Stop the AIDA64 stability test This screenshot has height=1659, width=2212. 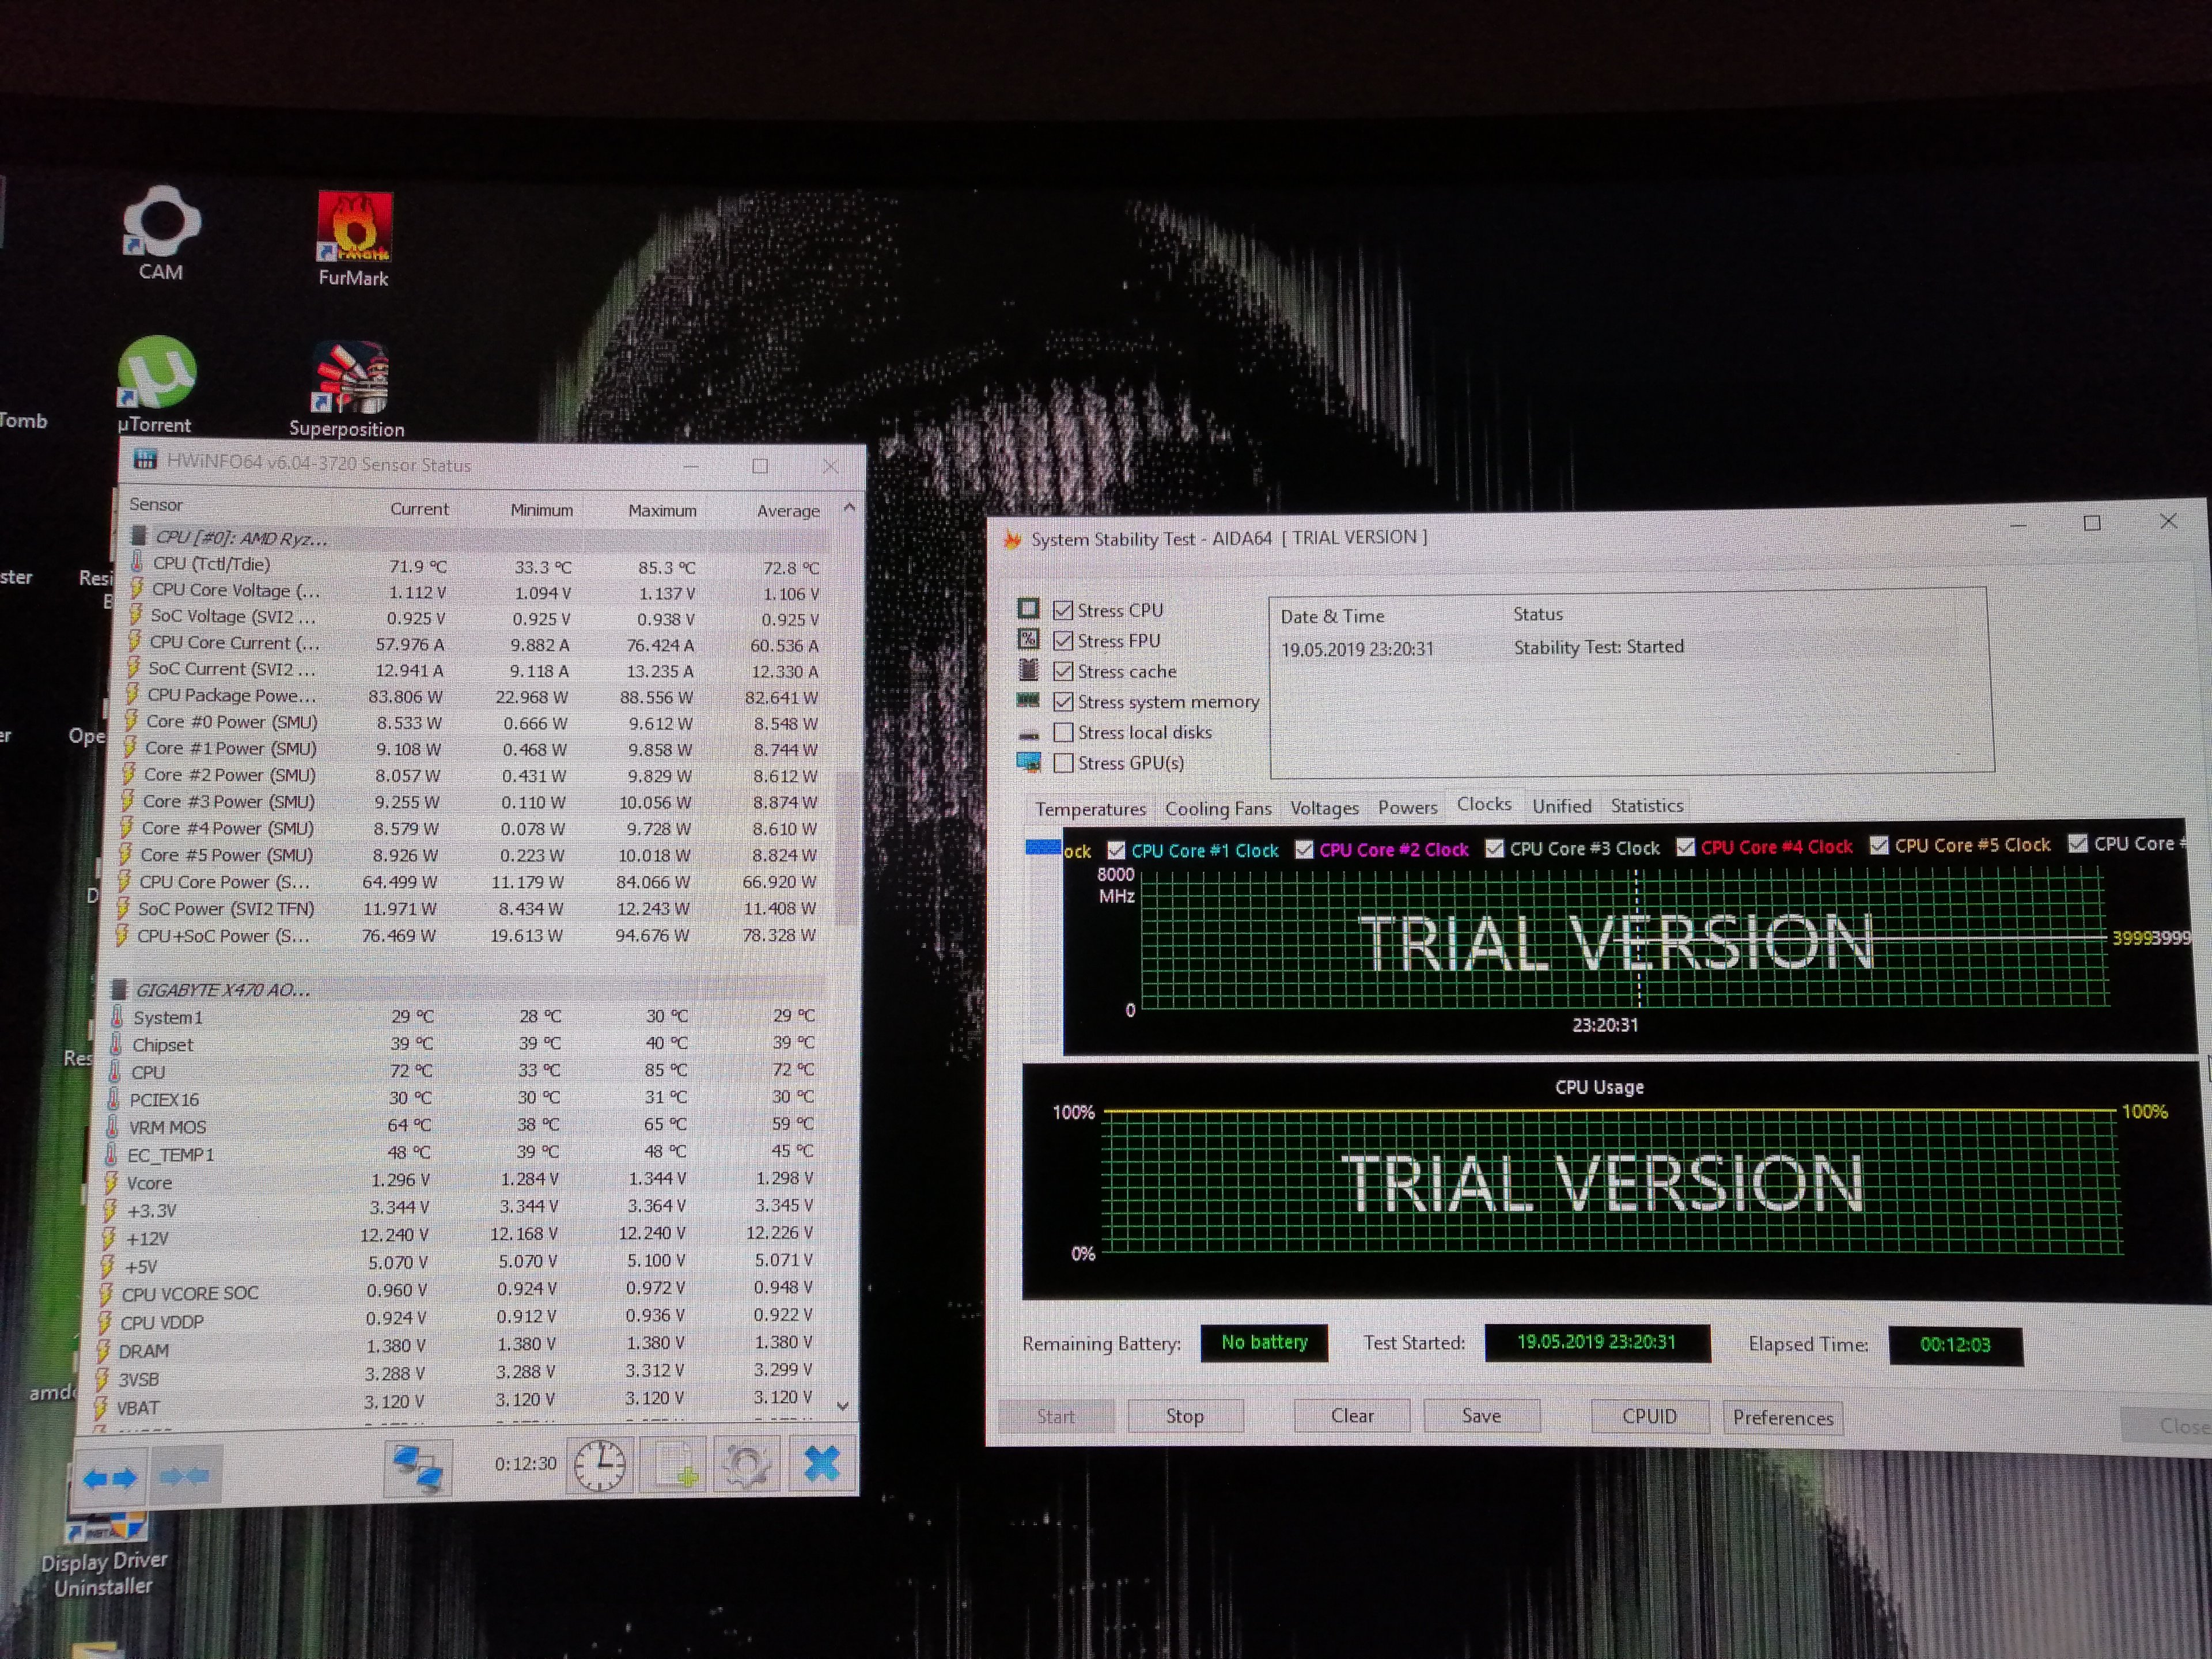[1185, 1416]
